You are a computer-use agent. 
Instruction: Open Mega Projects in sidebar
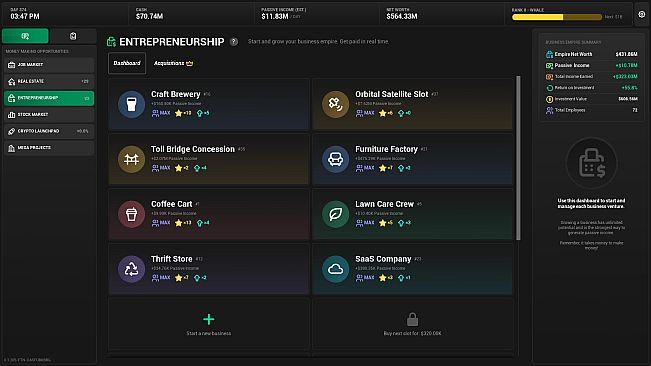point(49,148)
